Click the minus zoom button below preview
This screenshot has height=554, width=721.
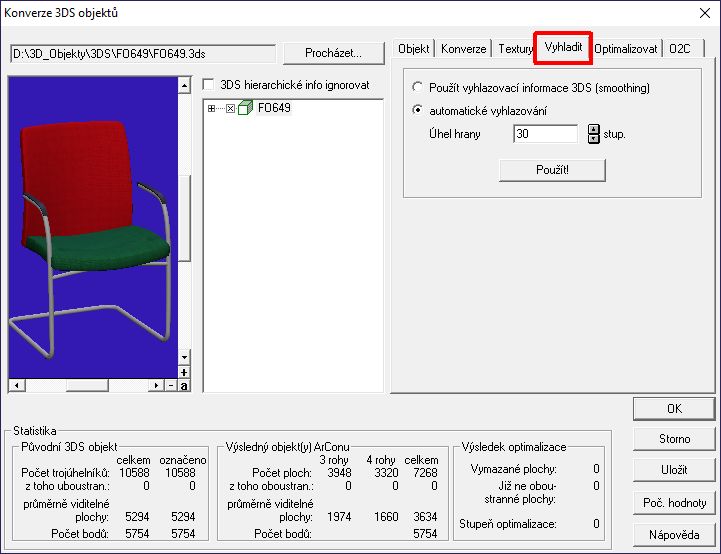(171, 386)
